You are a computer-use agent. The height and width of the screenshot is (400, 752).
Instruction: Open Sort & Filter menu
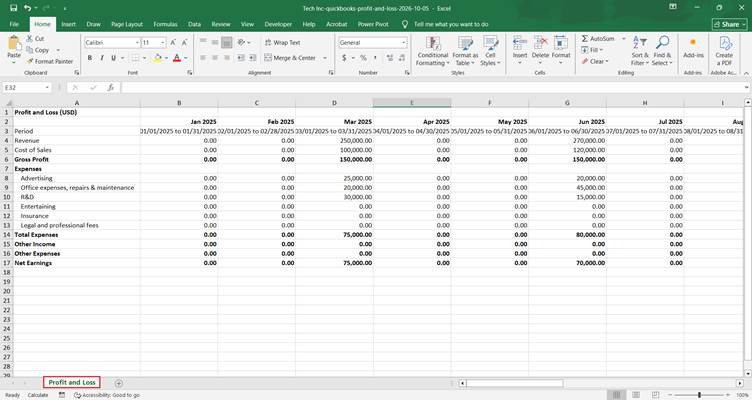click(639, 51)
